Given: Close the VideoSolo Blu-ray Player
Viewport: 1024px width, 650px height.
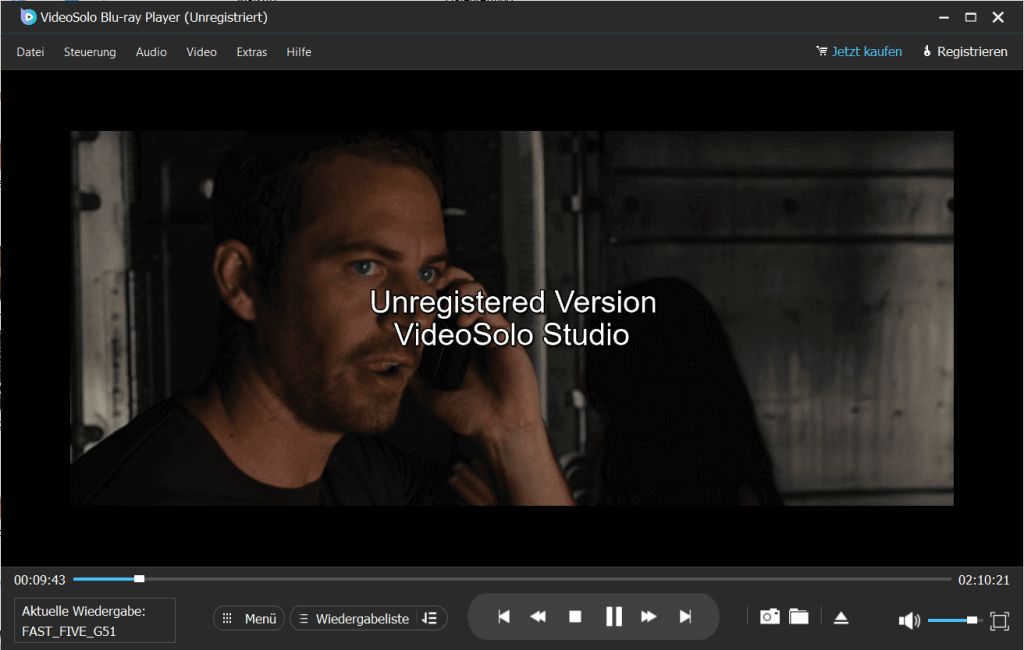Looking at the screenshot, I should [x=998, y=18].
